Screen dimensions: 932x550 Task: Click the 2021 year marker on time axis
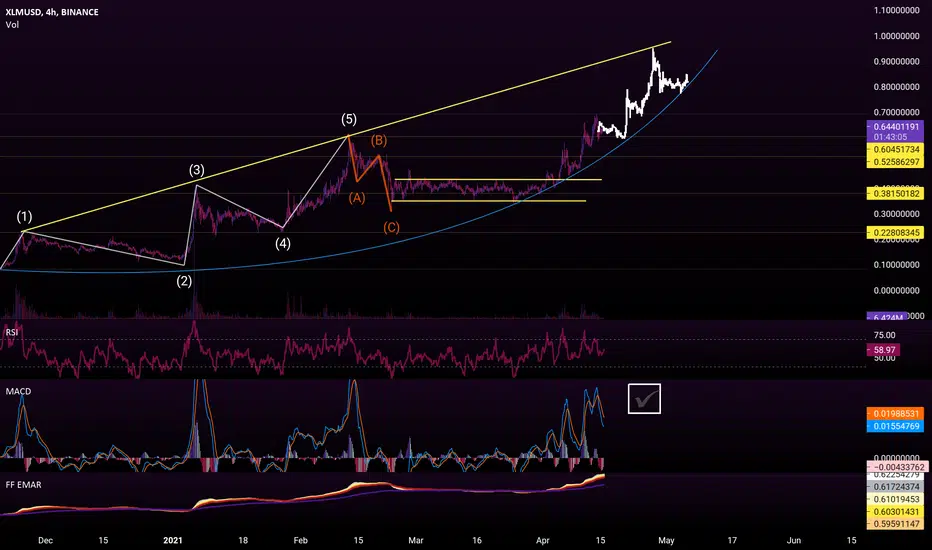click(x=172, y=540)
